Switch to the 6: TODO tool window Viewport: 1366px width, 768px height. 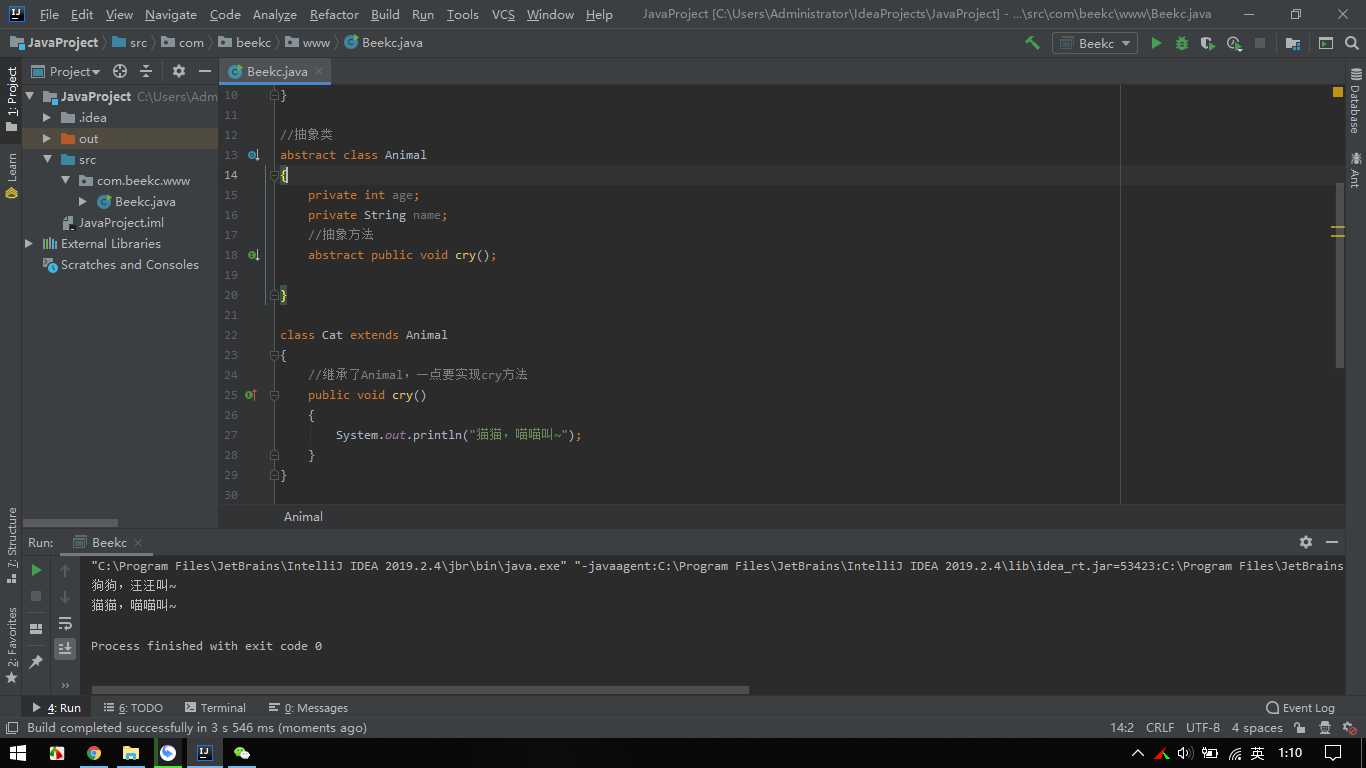point(133,707)
